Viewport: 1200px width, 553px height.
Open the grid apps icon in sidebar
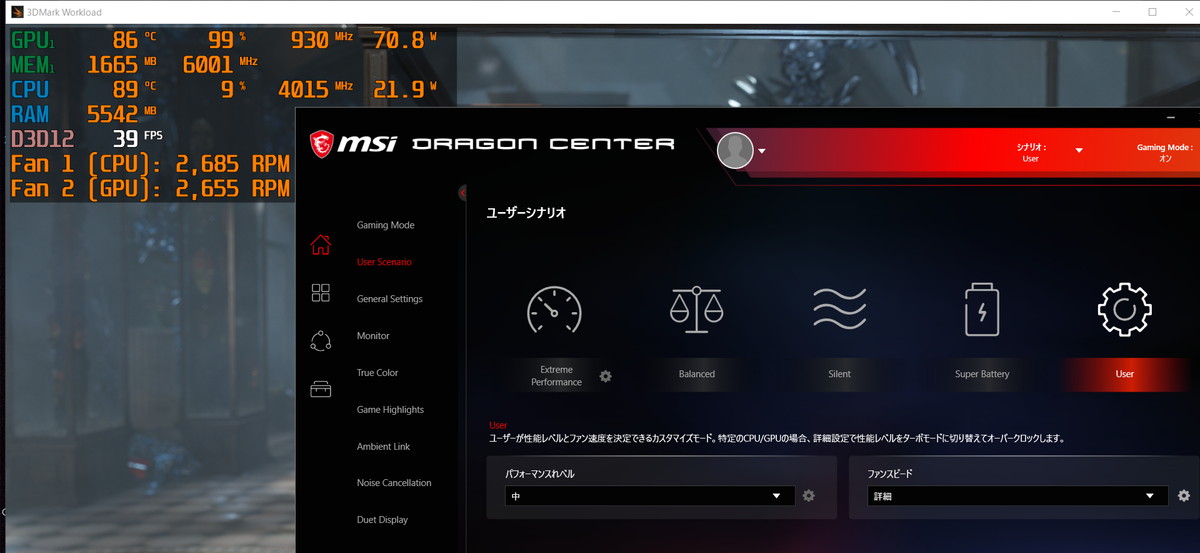320,292
